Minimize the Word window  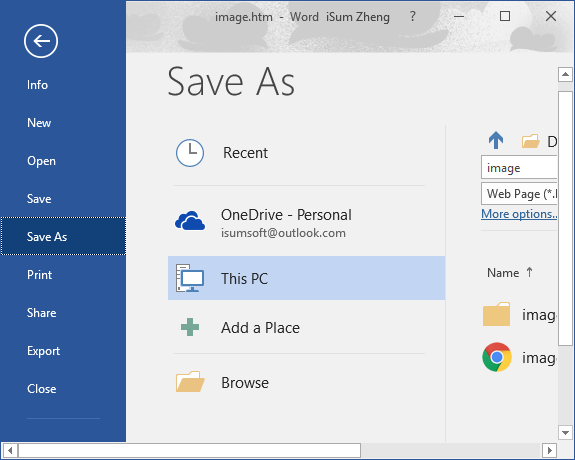459,16
